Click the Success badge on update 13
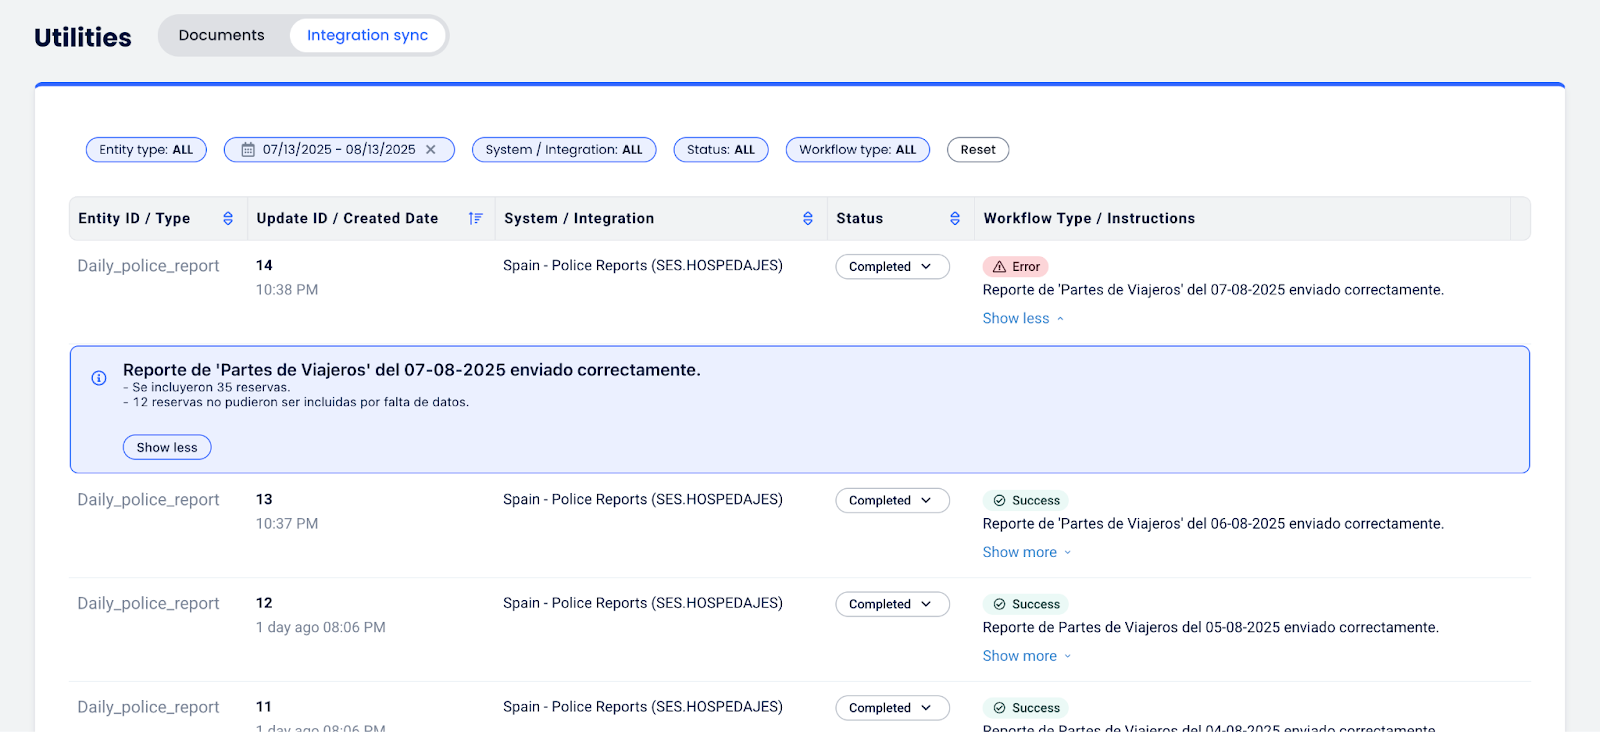1600x732 pixels. click(1025, 501)
